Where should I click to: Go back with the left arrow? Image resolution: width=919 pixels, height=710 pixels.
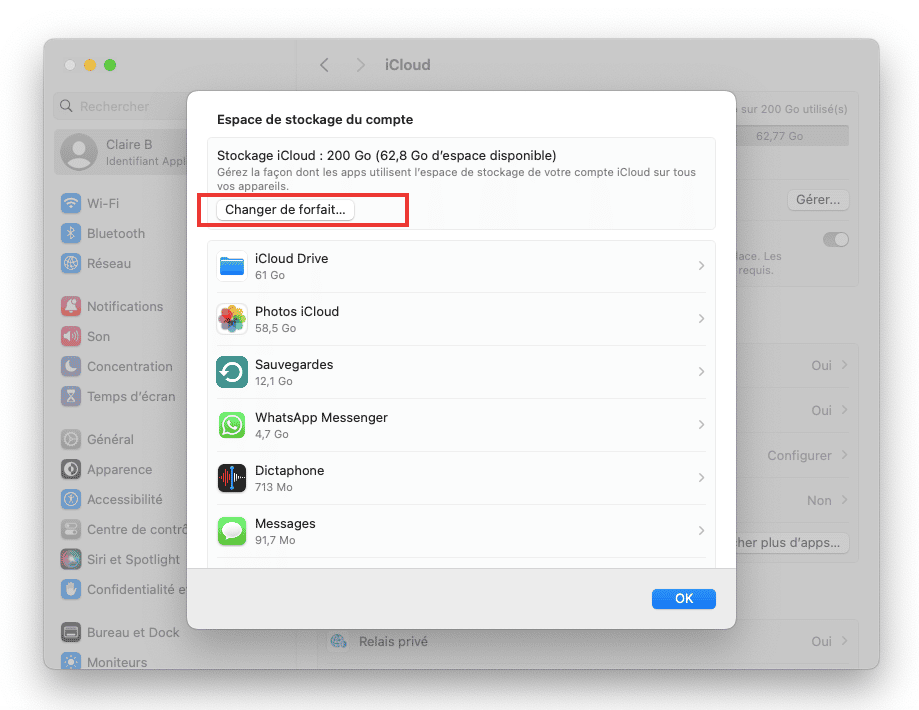coord(324,64)
